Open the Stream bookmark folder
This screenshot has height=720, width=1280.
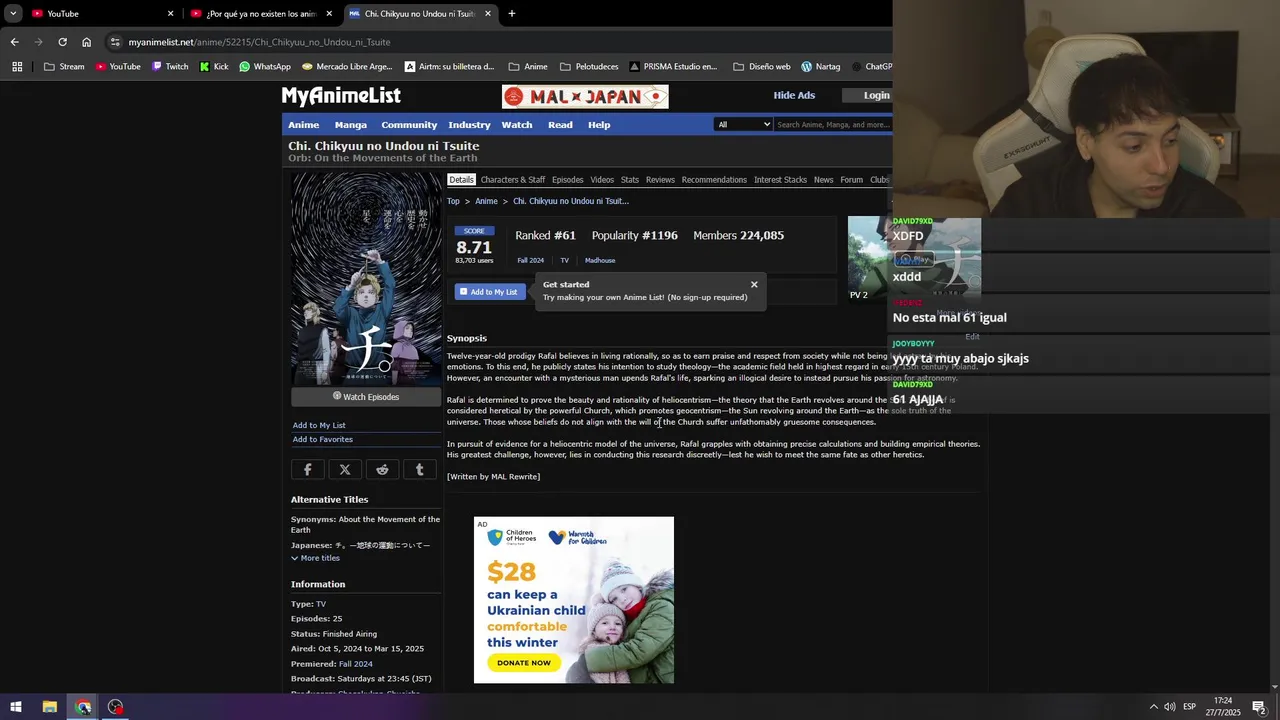pyautogui.click(x=64, y=67)
